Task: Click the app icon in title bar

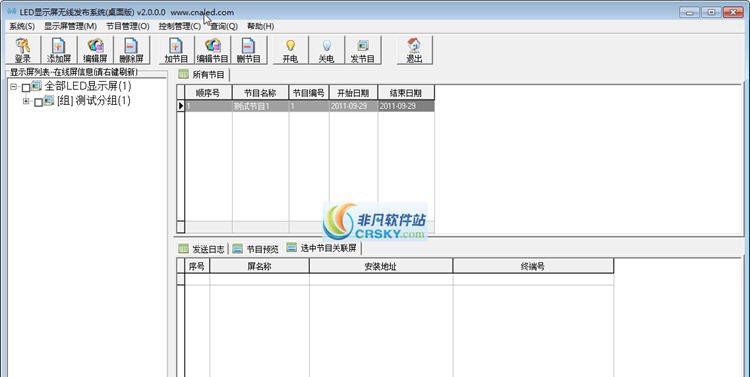Action: (x=11, y=11)
